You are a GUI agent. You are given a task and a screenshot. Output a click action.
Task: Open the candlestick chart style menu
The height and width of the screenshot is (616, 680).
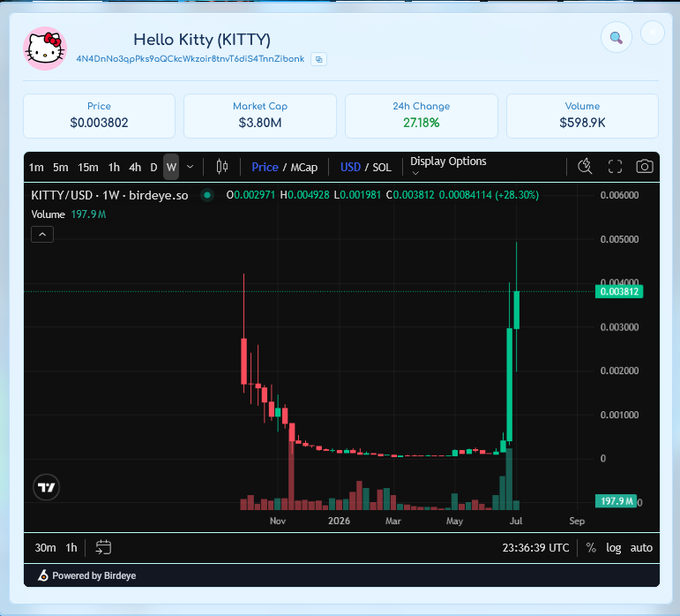[x=222, y=167]
